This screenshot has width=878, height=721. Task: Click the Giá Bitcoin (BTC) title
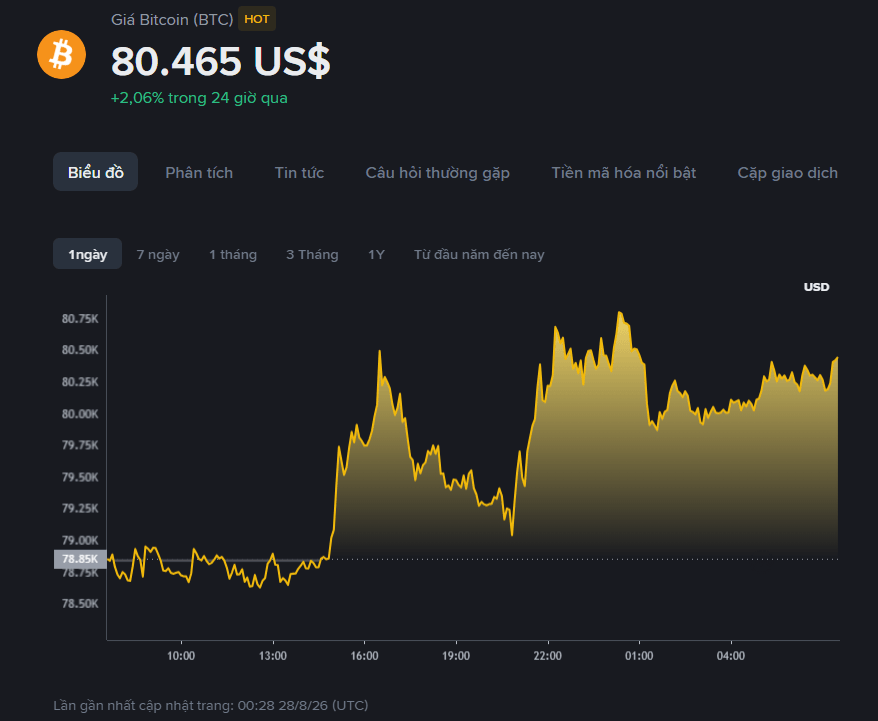pyautogui.click(x=172, y=20)
